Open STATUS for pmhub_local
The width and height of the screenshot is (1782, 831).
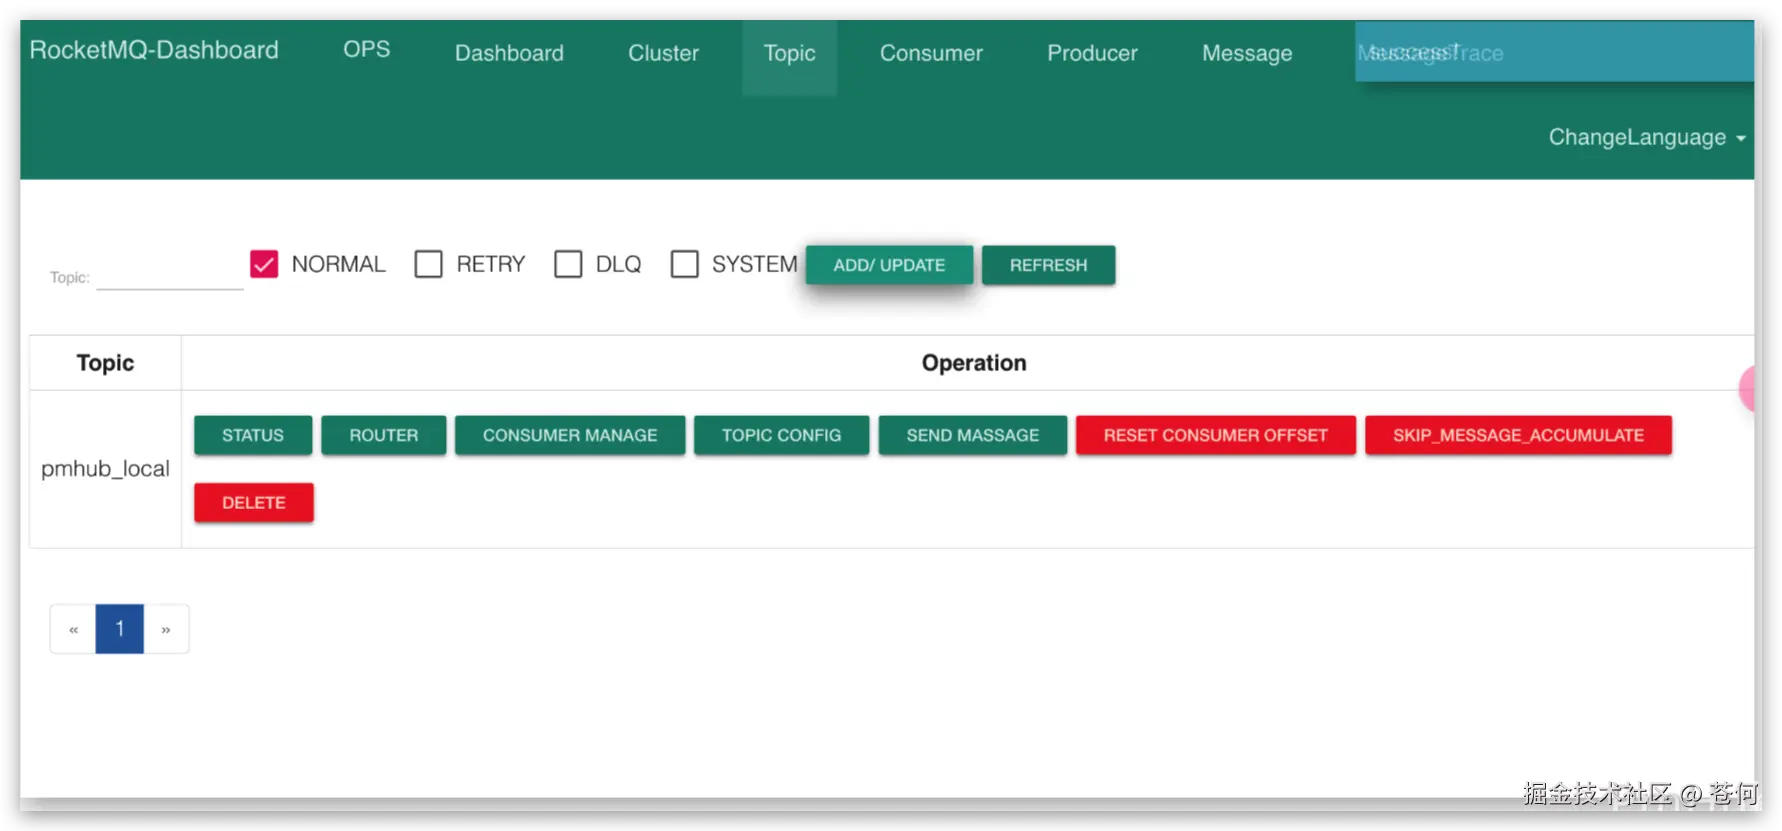pyautogui.click(x=253, y=435)
